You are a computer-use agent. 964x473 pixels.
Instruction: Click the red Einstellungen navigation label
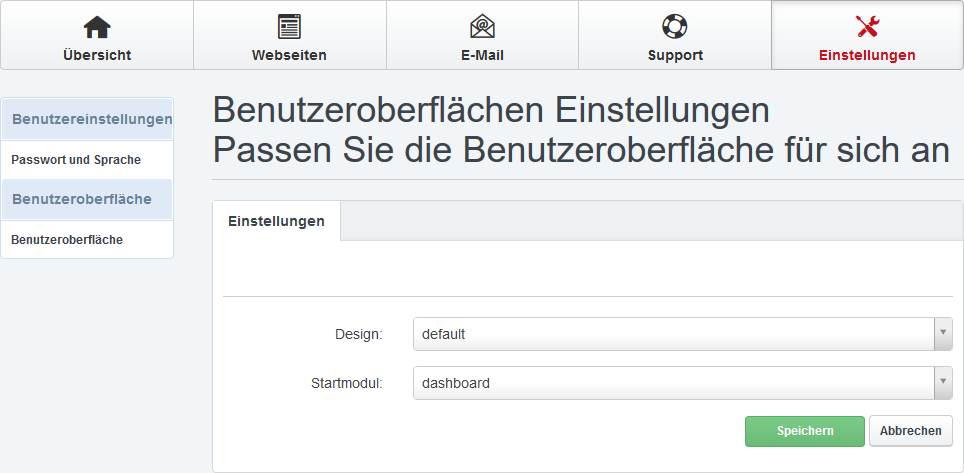coord(867,55)
